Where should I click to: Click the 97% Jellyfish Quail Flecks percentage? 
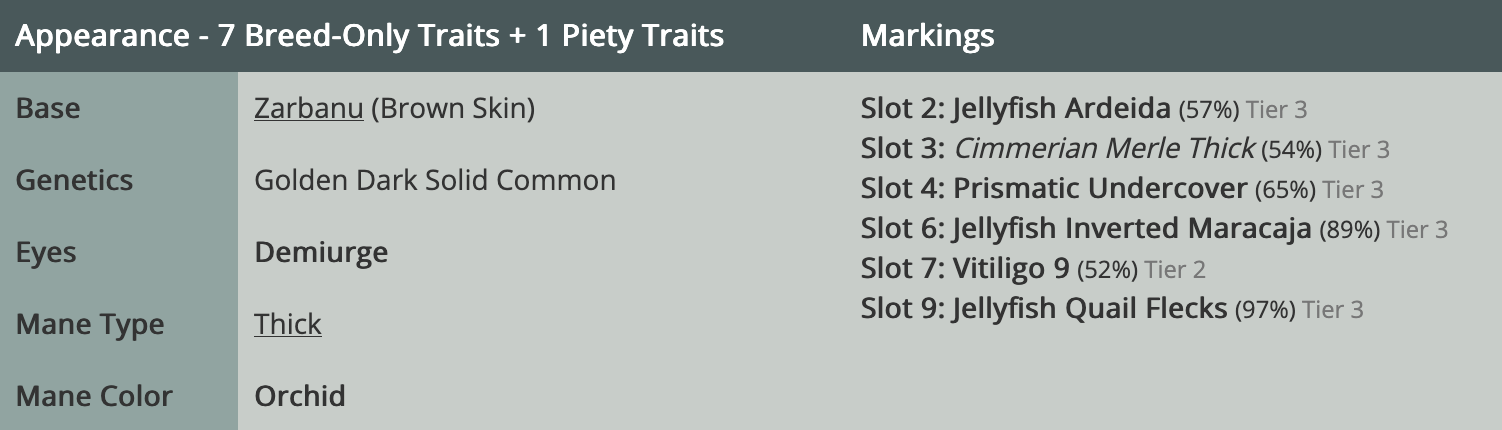(x=1265, y=310)
